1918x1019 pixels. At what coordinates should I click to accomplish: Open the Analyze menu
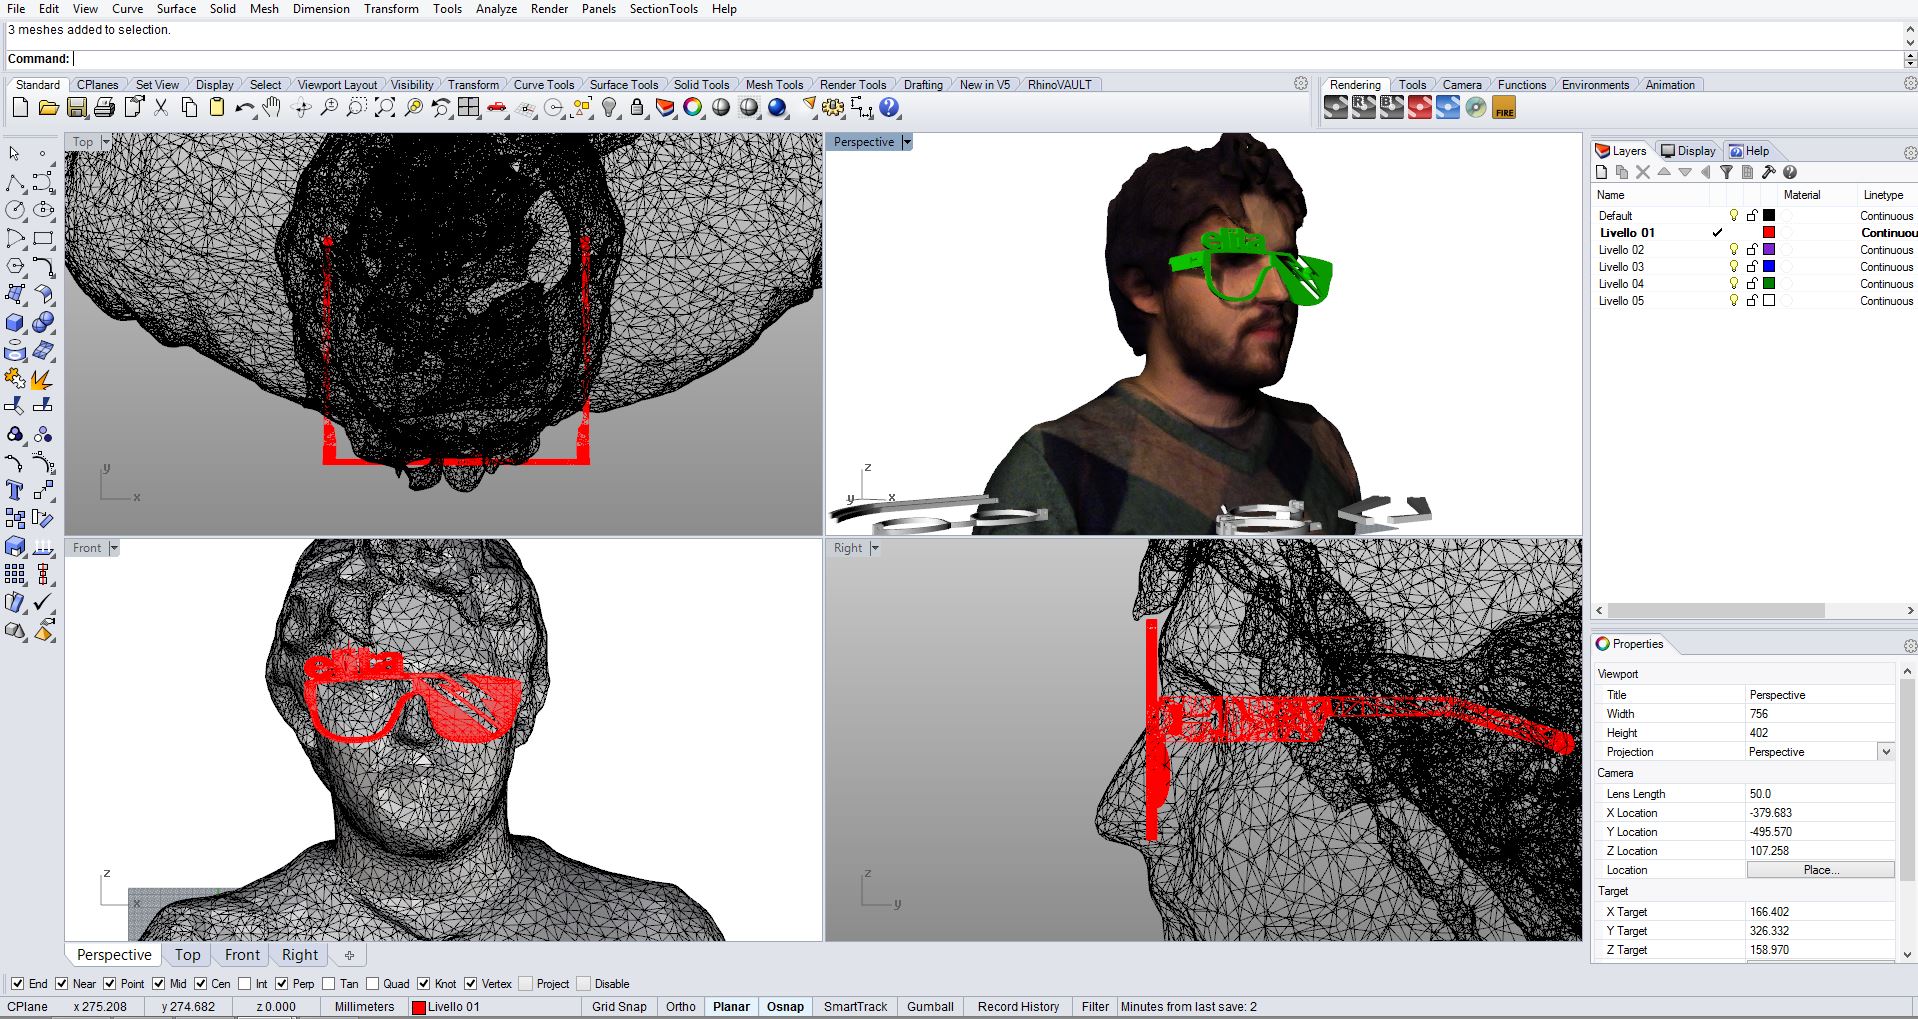tap(496, 9)
